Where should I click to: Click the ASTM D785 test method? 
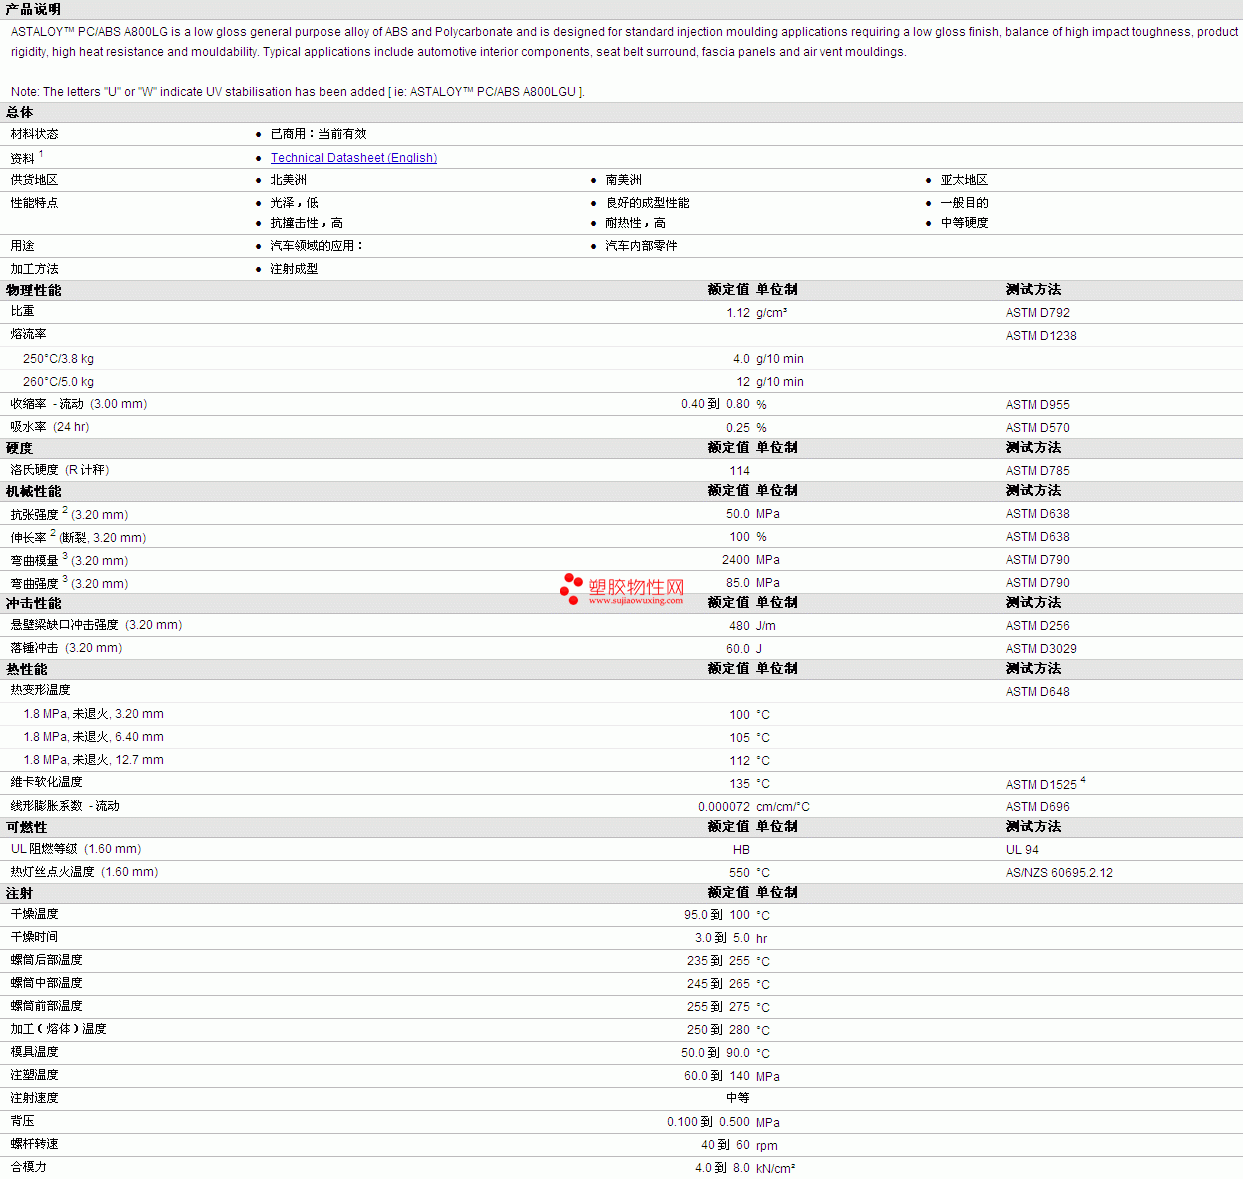point(1037,471)
